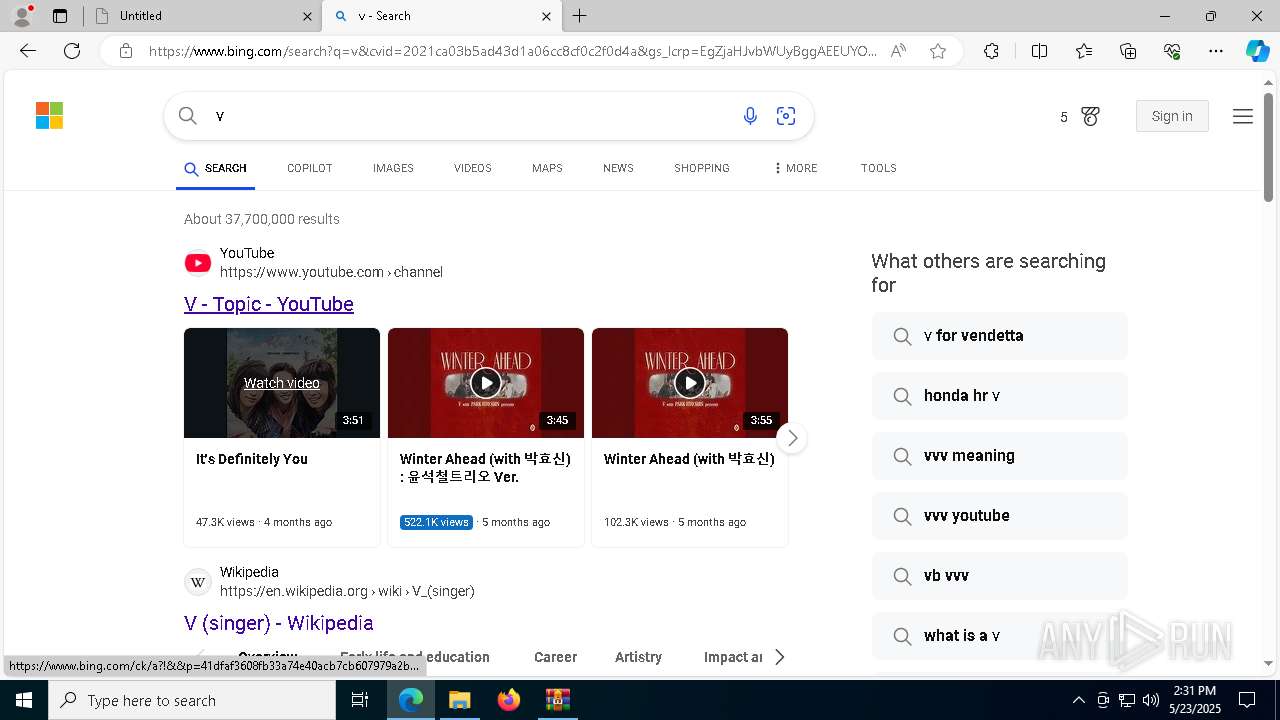Toggle split screen view

1039,51
